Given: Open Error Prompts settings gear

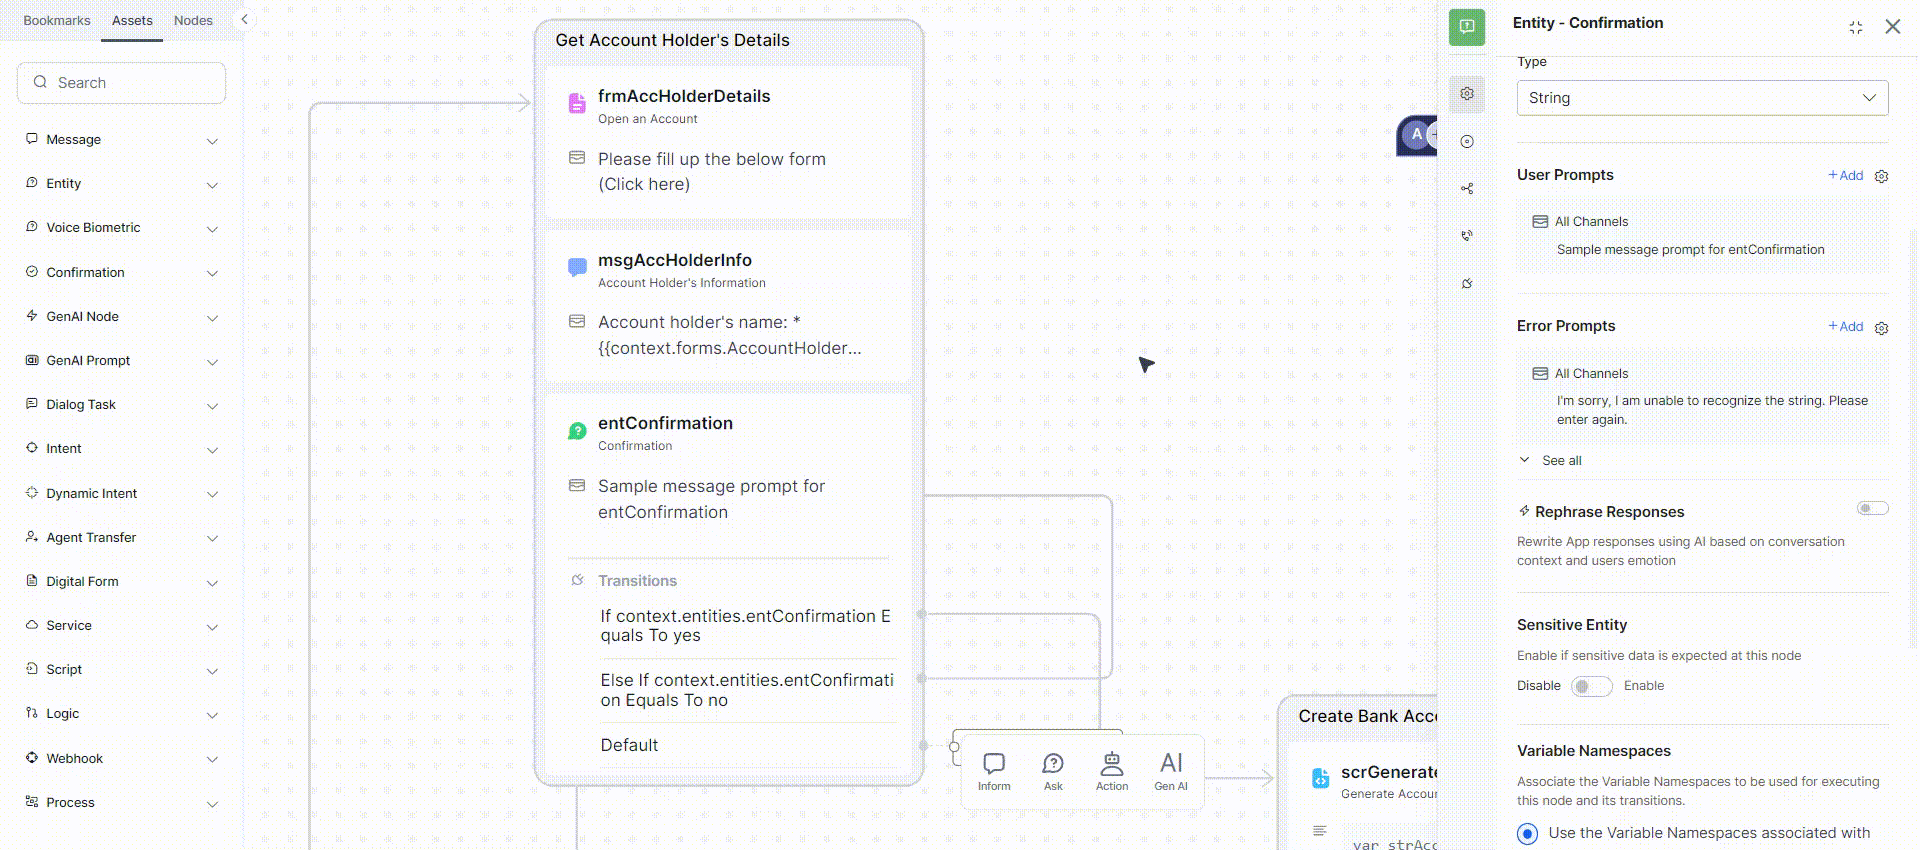Looking at the screenshot, I should [x=1881, y=328].
